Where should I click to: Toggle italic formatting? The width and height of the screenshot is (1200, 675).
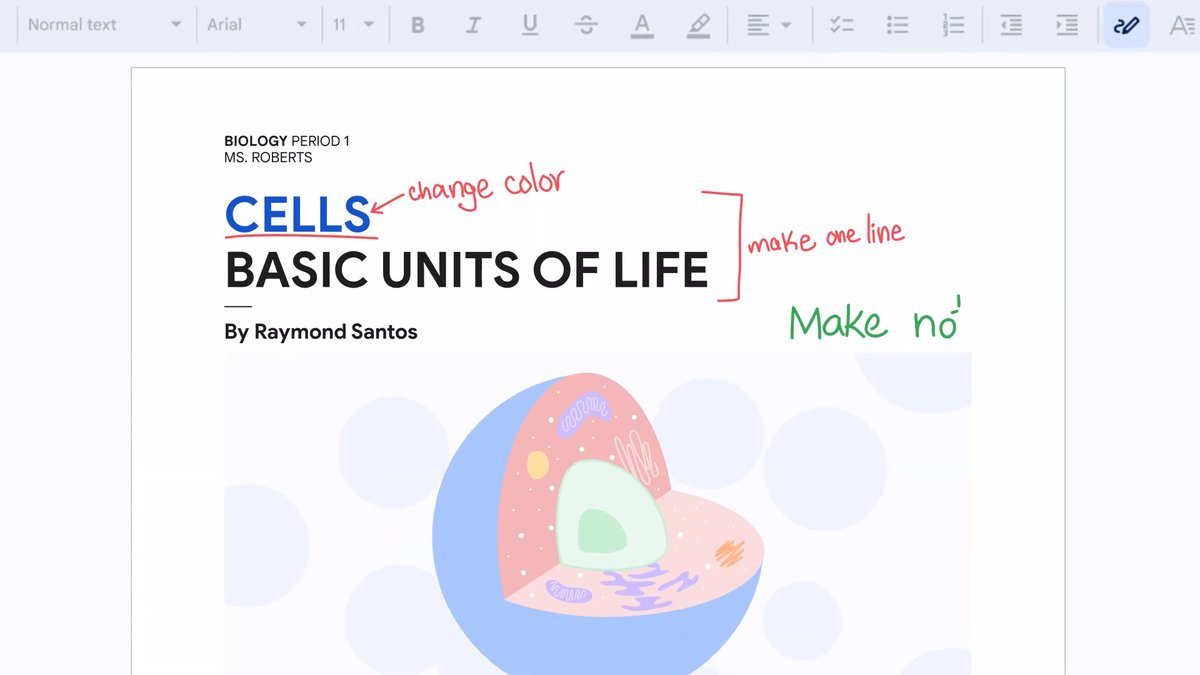(x=474, y=25)
